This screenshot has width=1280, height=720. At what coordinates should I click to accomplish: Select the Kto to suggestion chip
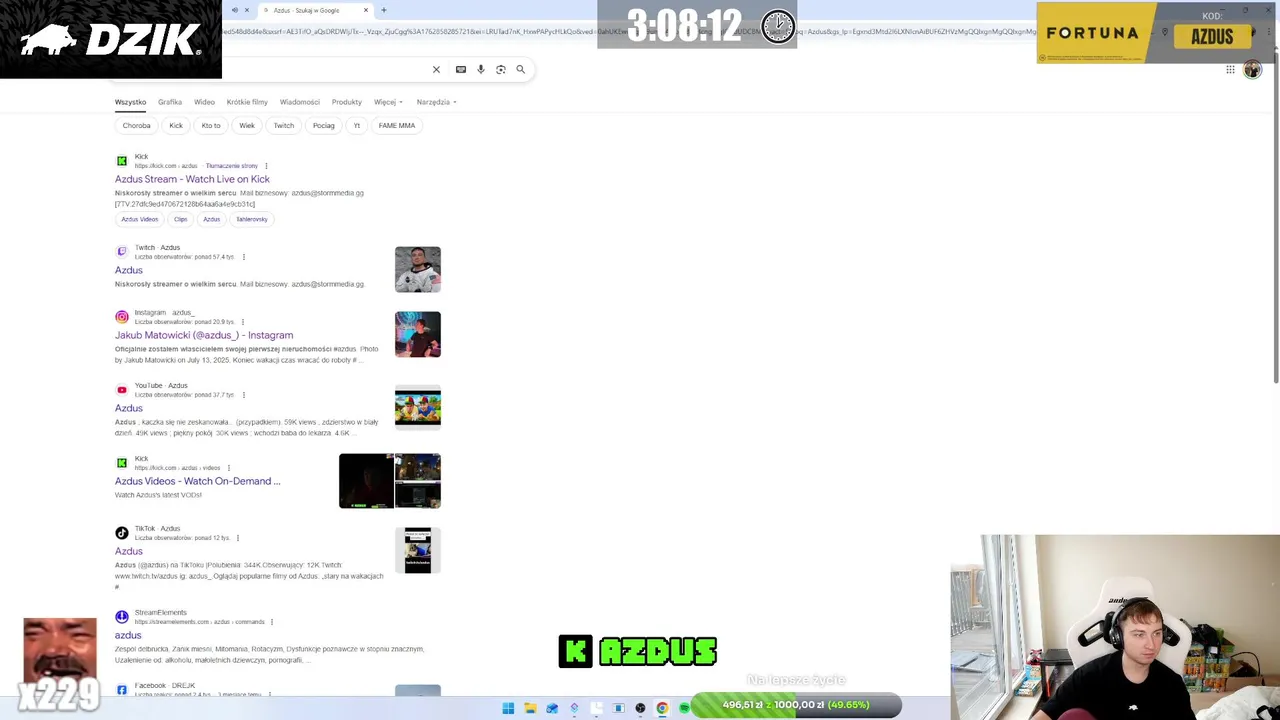[x=211, y=126]
